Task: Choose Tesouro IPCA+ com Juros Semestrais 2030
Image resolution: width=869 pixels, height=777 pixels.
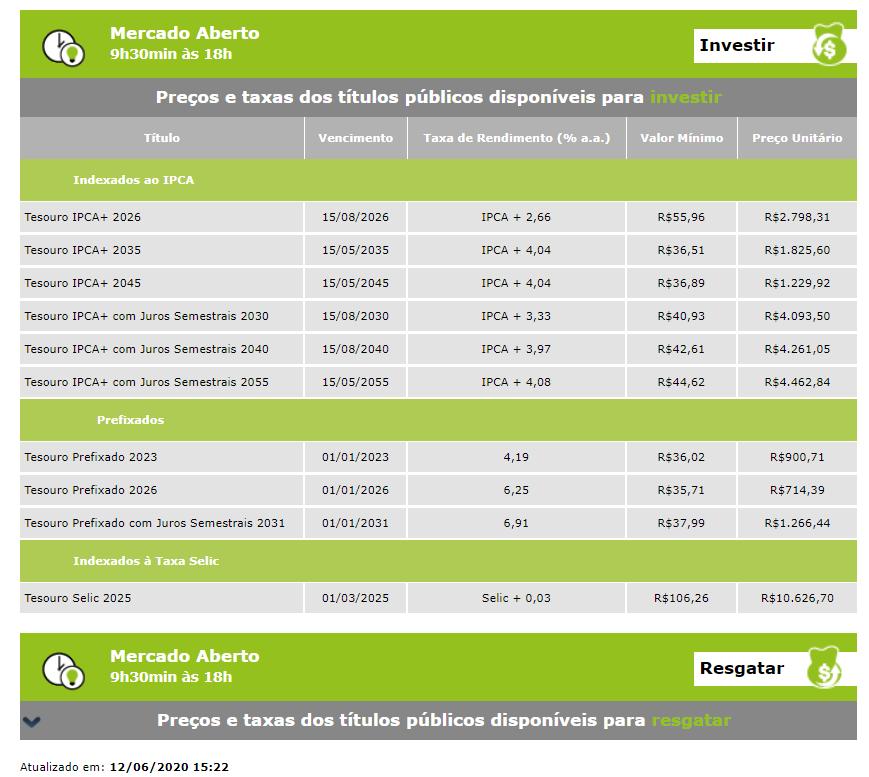Action: pos(146,316)
